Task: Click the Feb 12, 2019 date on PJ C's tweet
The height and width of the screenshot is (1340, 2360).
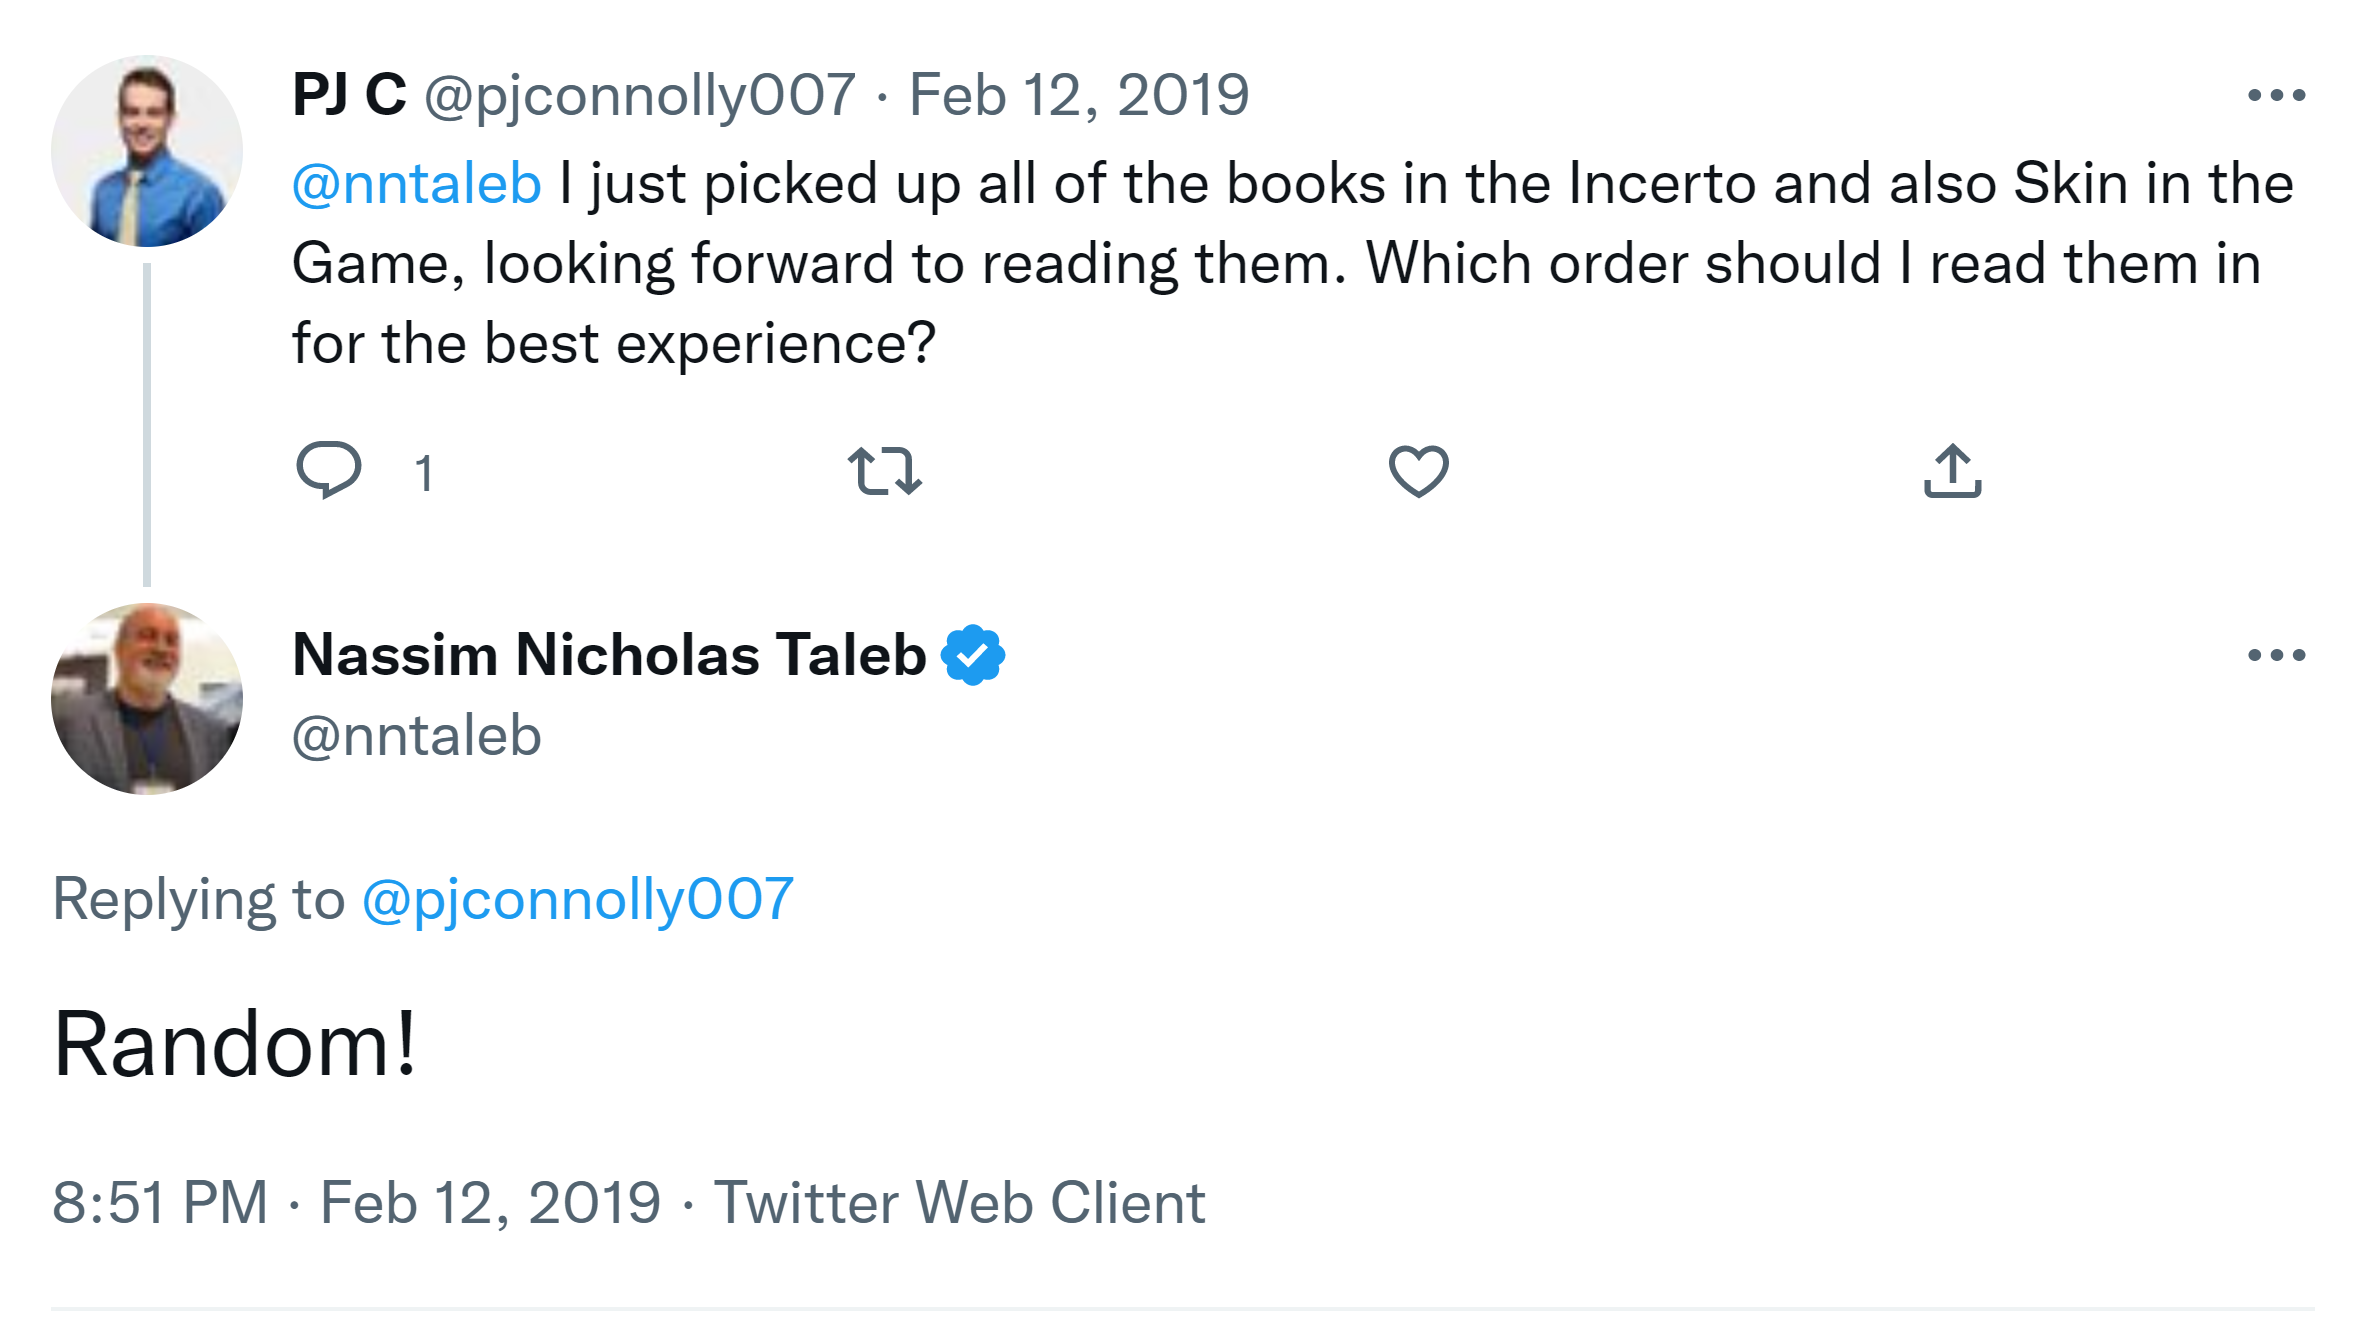Action: pos(1078,96)
